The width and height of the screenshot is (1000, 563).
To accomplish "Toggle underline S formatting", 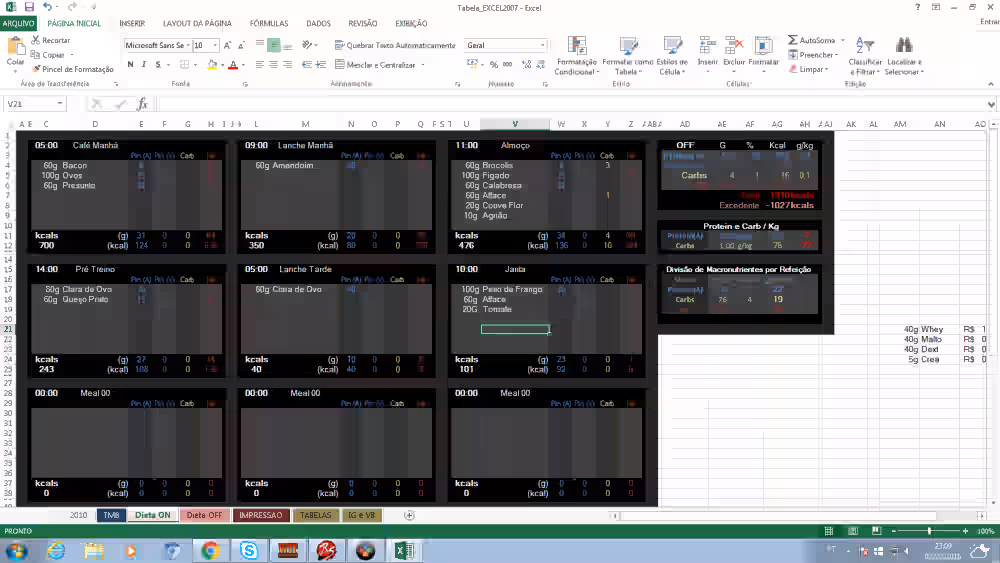I will click(158, 64).
